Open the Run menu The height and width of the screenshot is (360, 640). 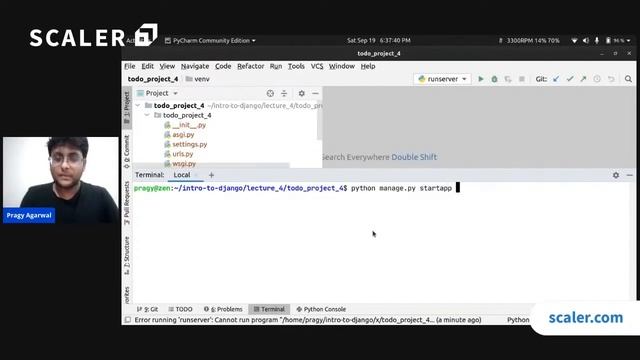click(276, 66)
